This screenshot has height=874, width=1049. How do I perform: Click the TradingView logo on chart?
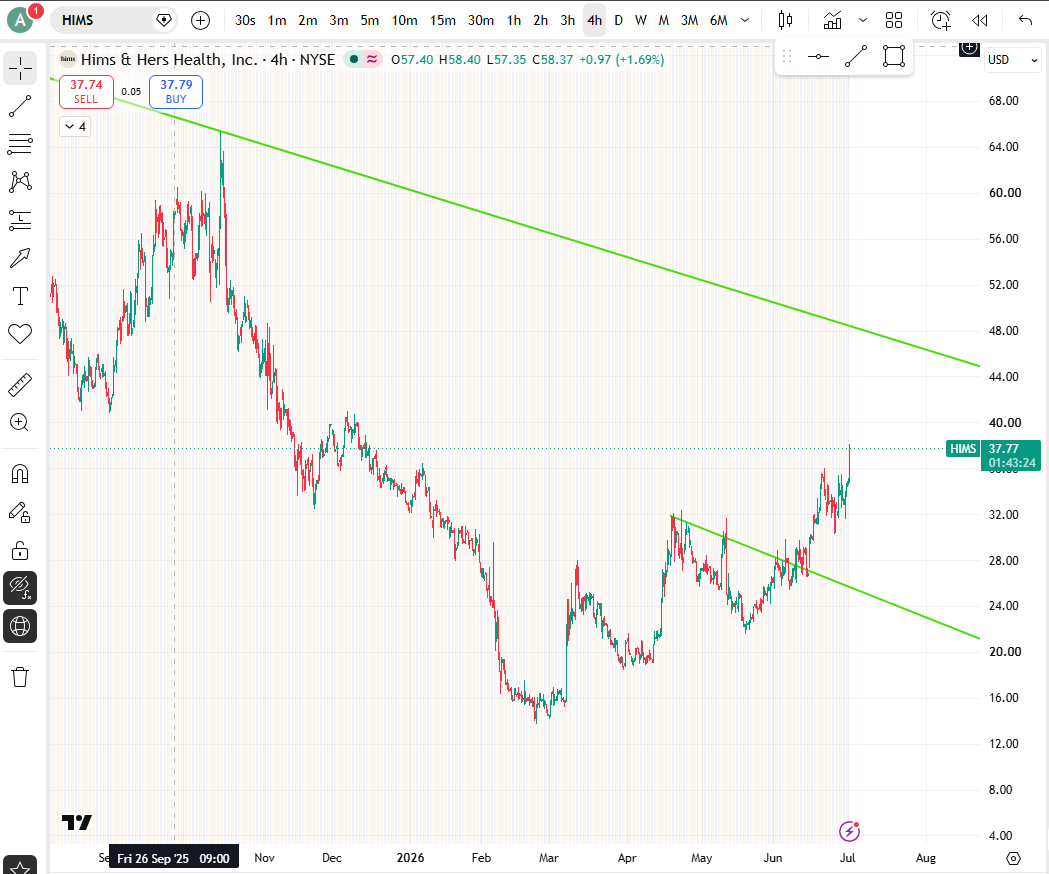76,822
